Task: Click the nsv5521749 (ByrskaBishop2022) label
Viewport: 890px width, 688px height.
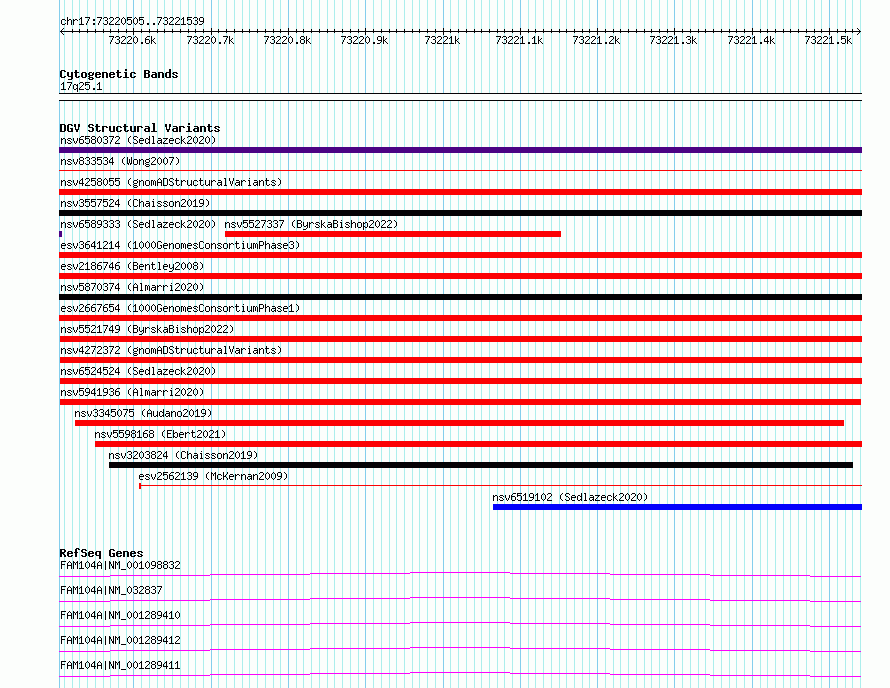Action: (x=147, y=329)
